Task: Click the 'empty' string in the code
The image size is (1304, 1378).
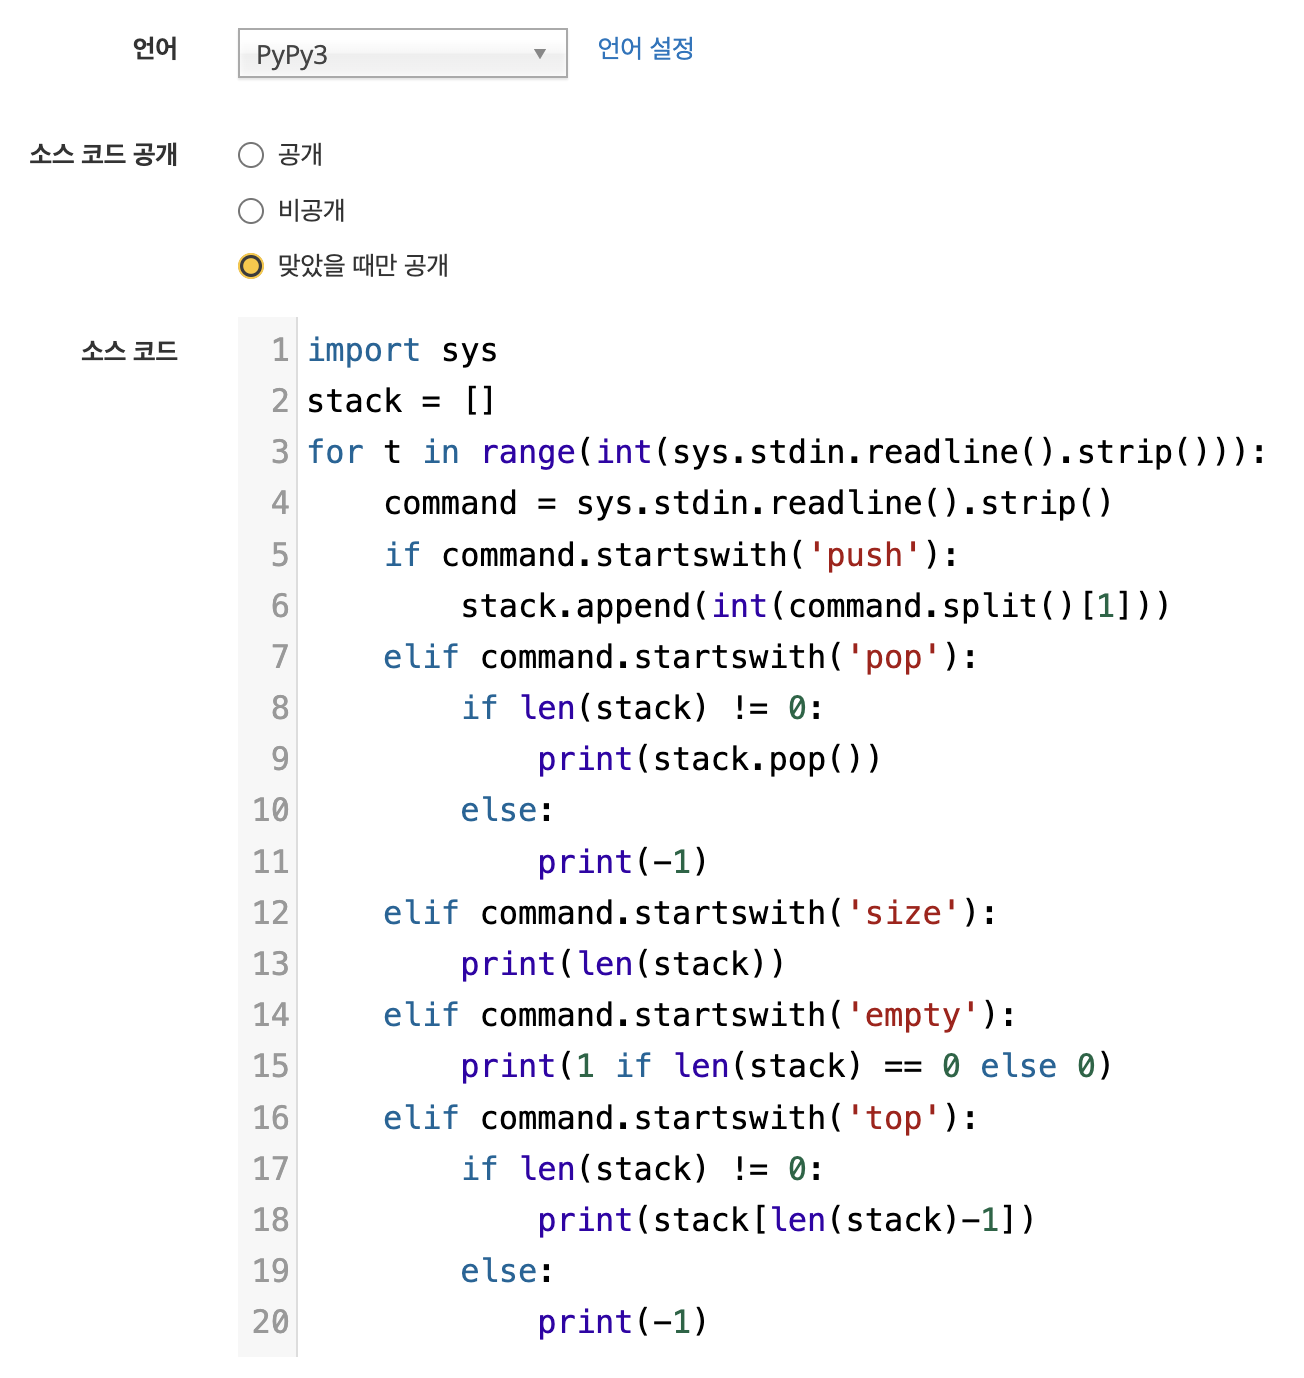Action: coord(912,1015)
